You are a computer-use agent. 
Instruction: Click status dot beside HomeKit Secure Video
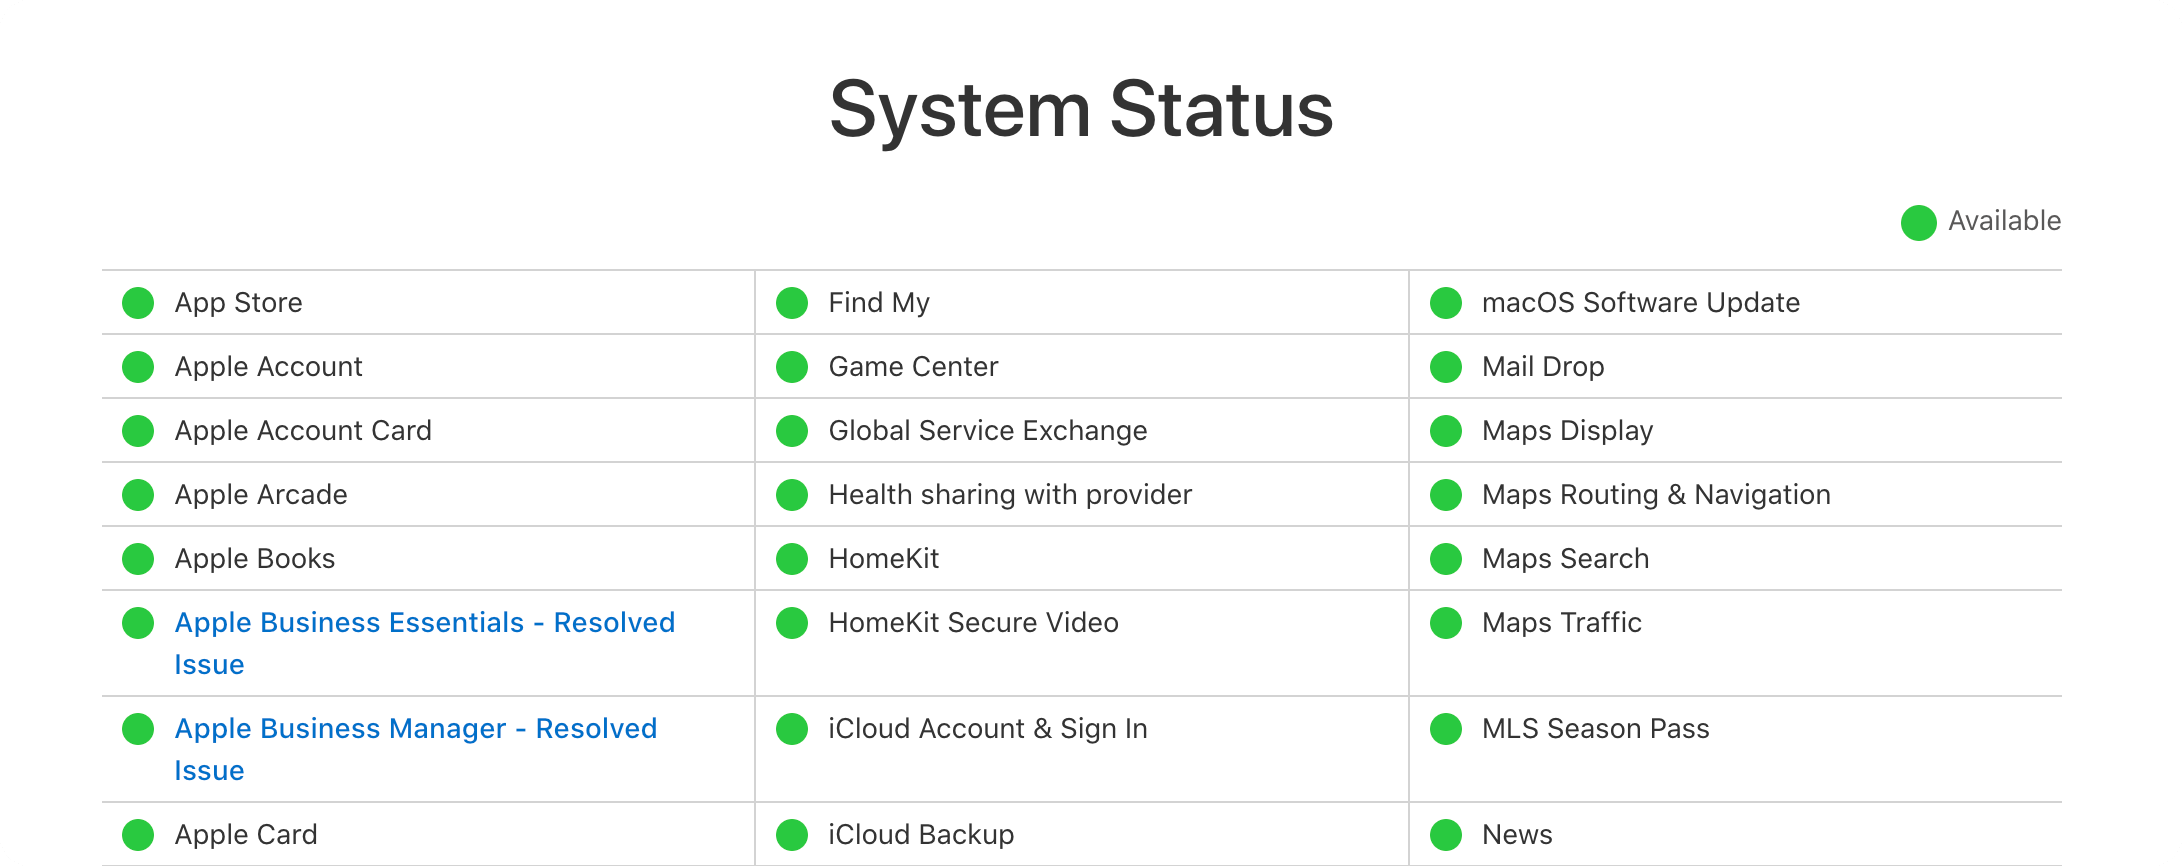[x=792, y=623]
